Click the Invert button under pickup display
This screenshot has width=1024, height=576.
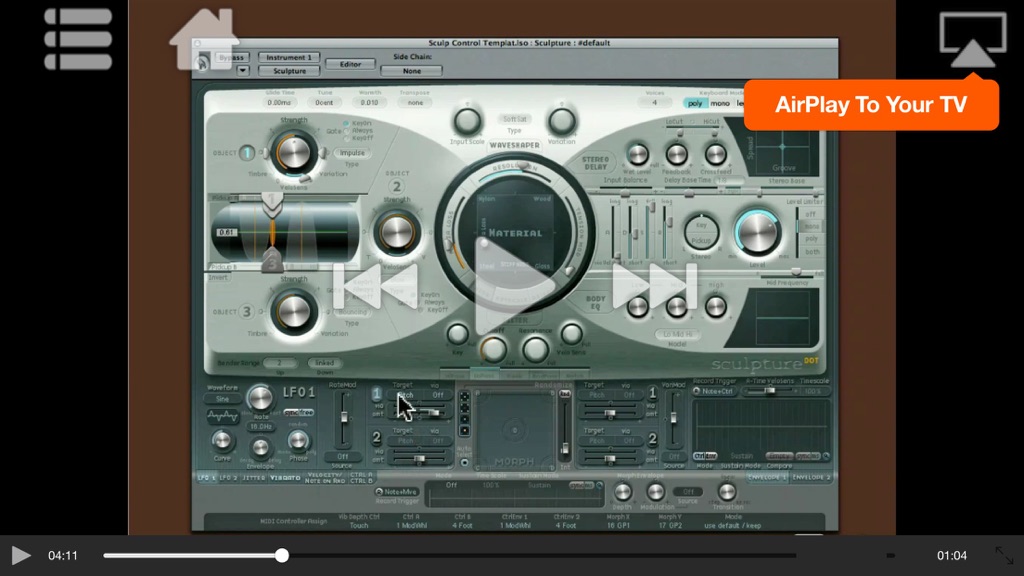pos(218,277)
